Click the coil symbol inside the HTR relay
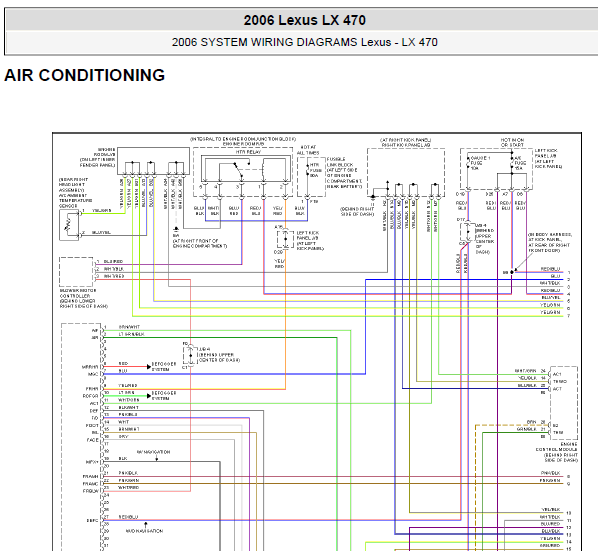The image size is (598, 551). [x=263, y=170]
